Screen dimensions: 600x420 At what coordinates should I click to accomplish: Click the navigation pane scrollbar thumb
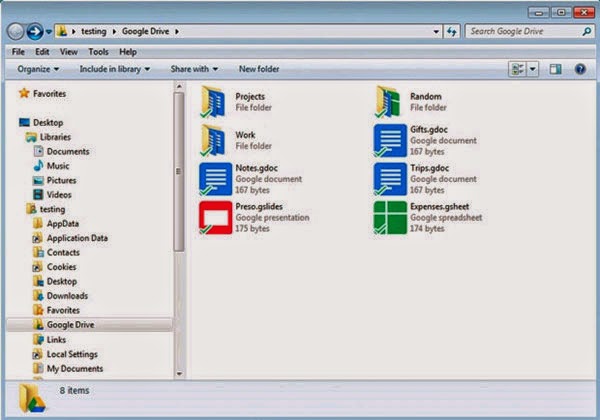pos(179,172)
